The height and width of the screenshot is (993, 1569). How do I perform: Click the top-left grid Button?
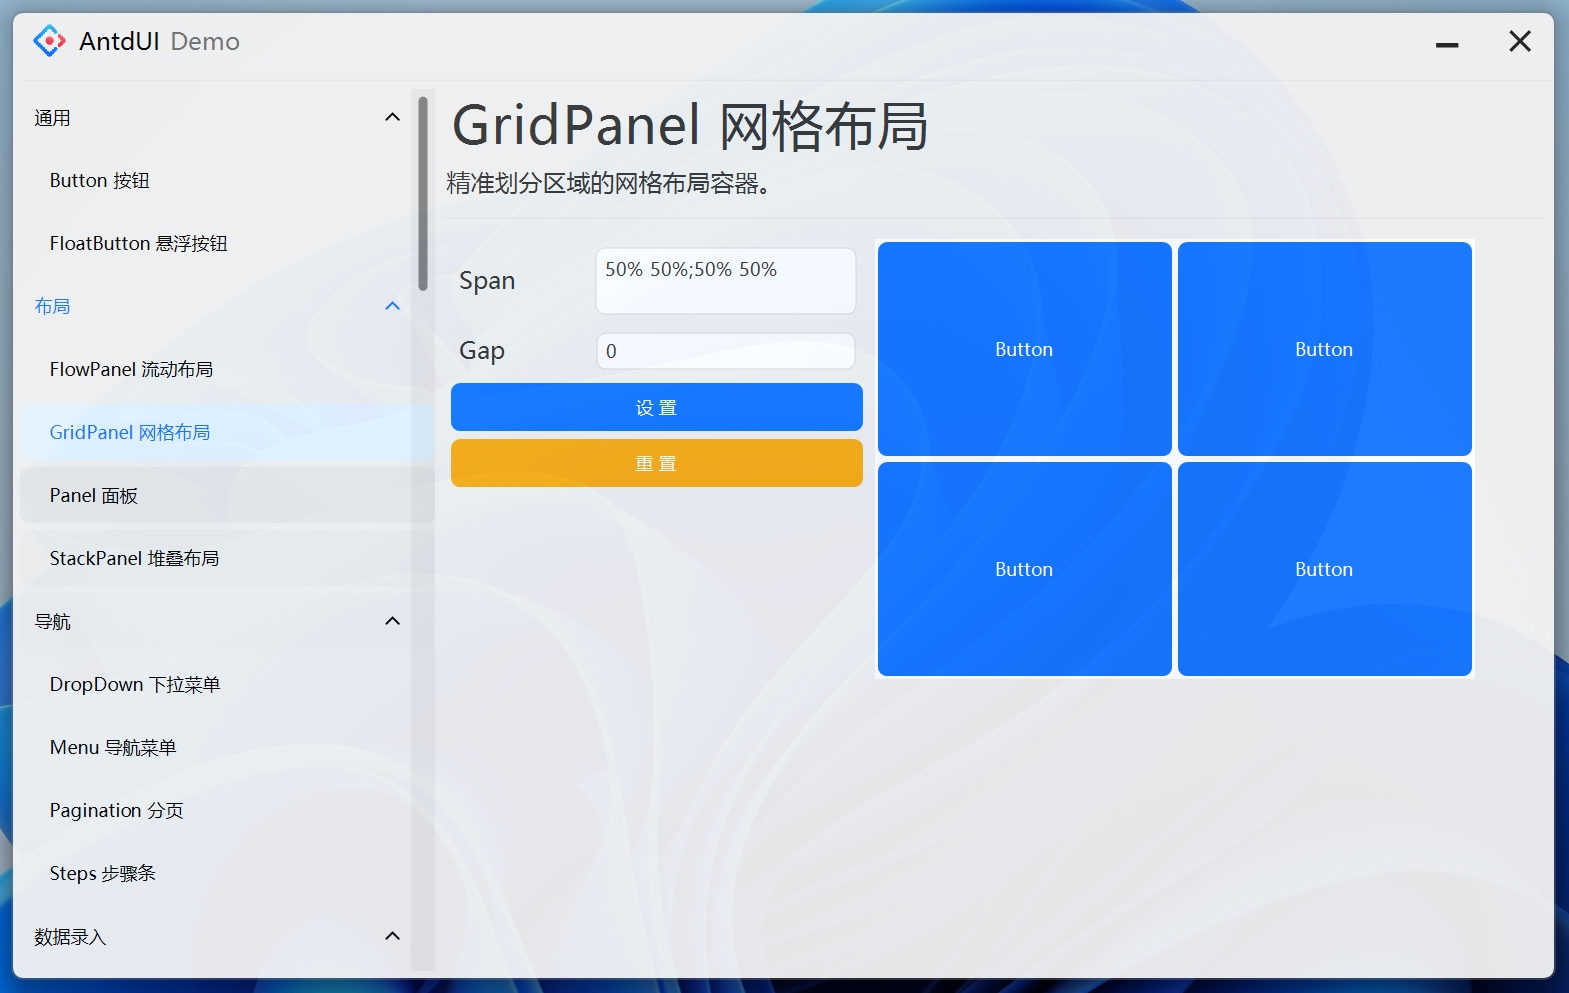pyautogui.click(x=1024, y=349)
